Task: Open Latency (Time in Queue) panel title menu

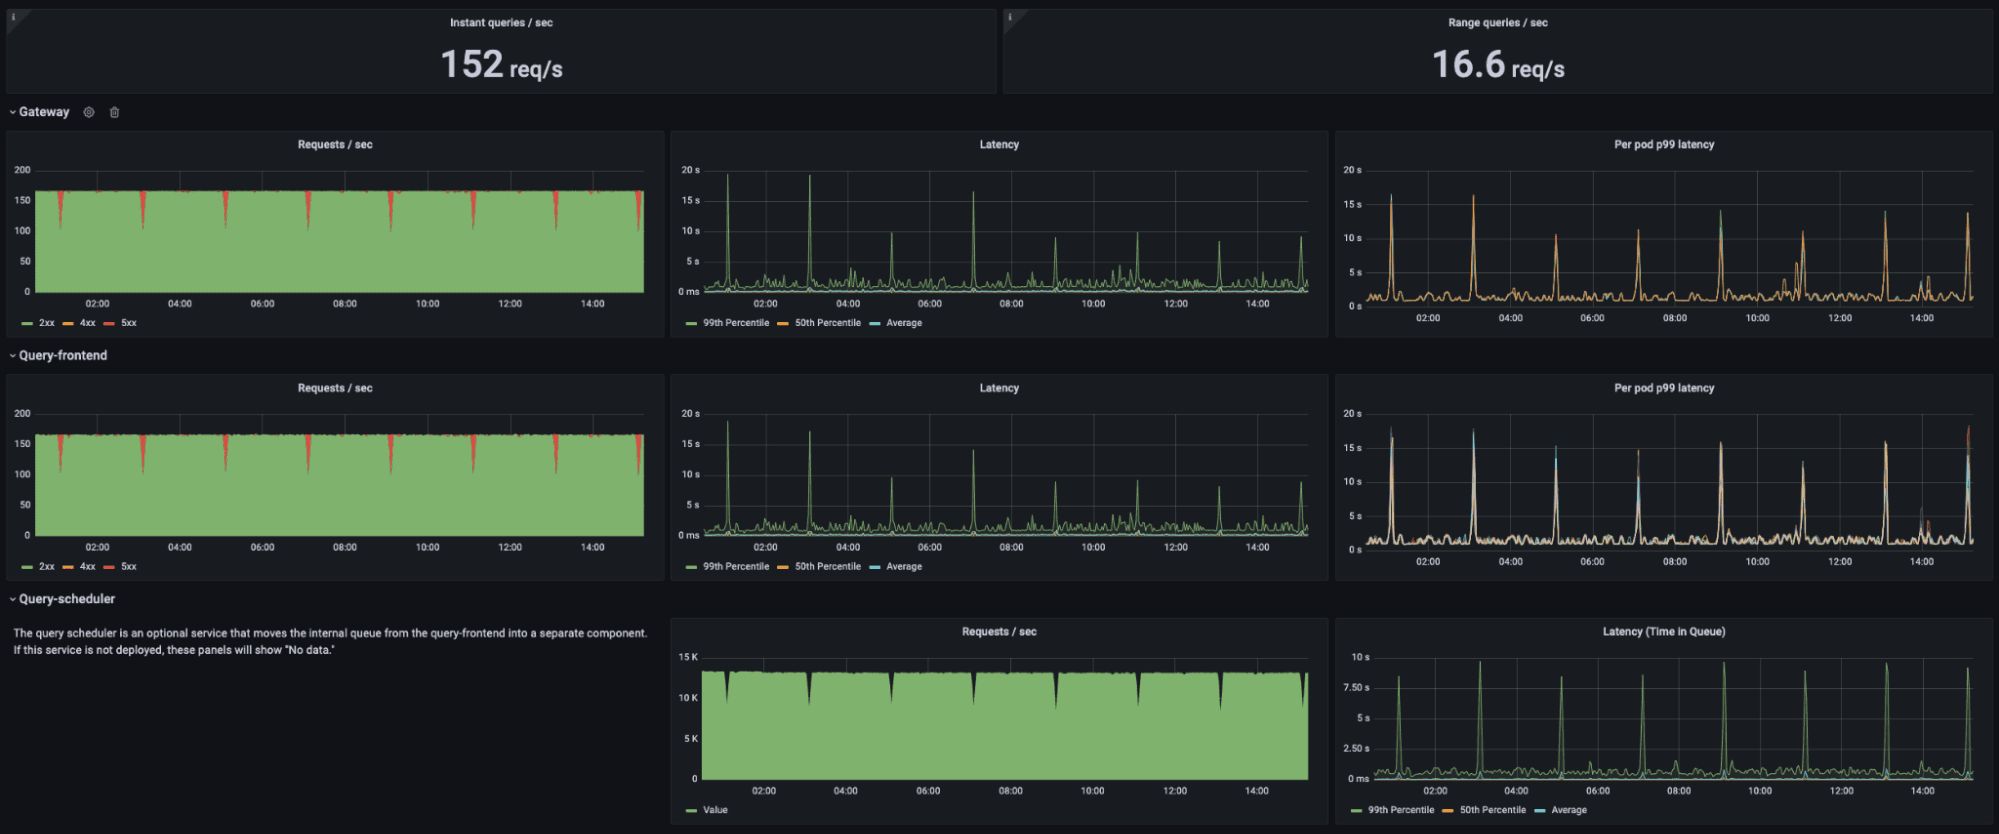Action: point(1664,632)
